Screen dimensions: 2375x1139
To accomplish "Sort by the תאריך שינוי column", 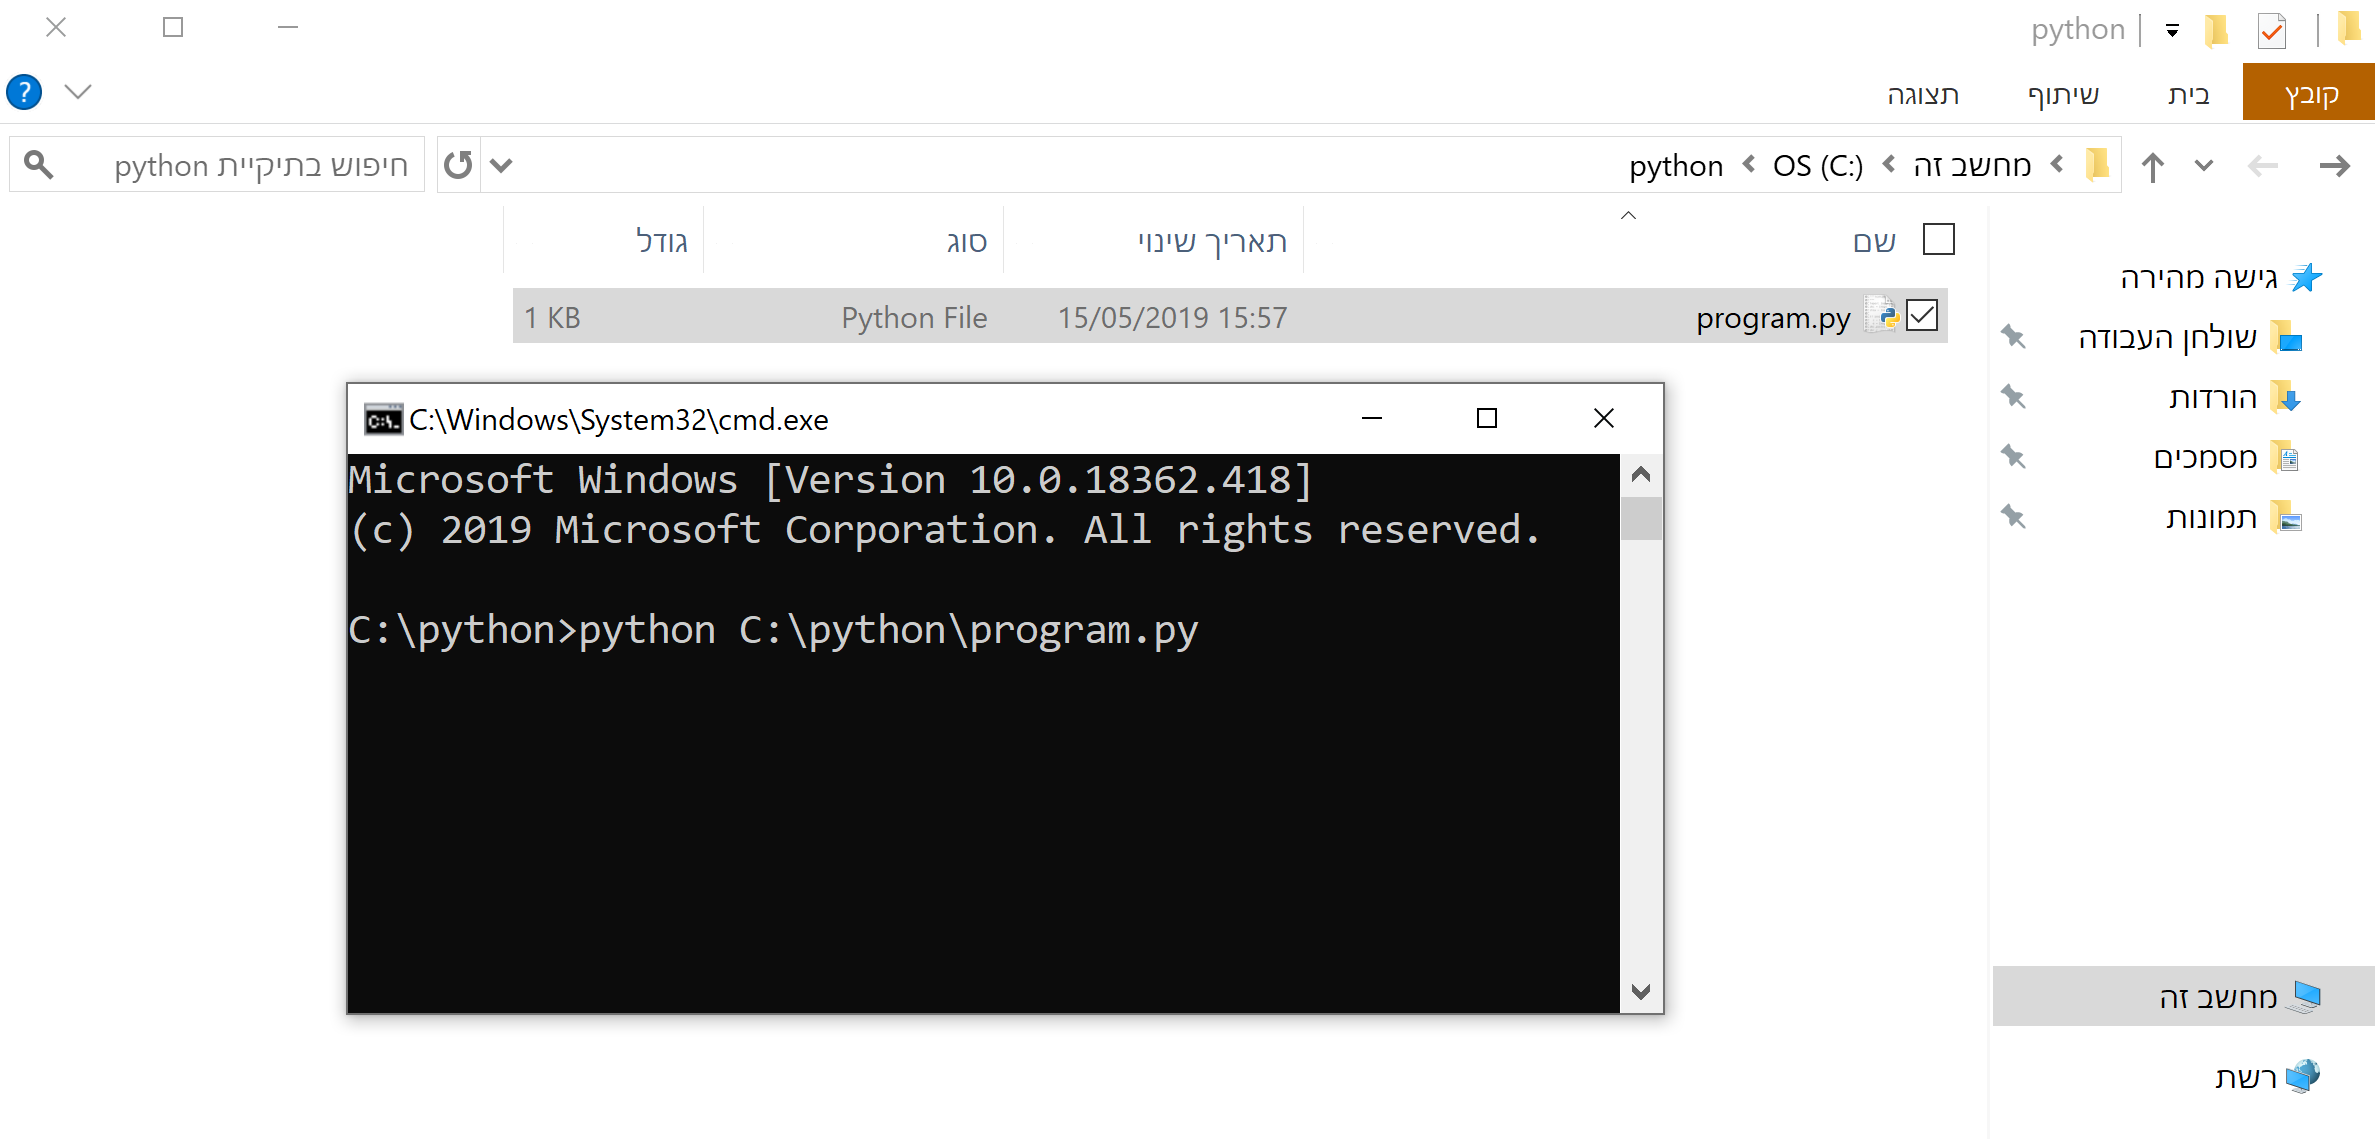I will (x=1212, y=241).
